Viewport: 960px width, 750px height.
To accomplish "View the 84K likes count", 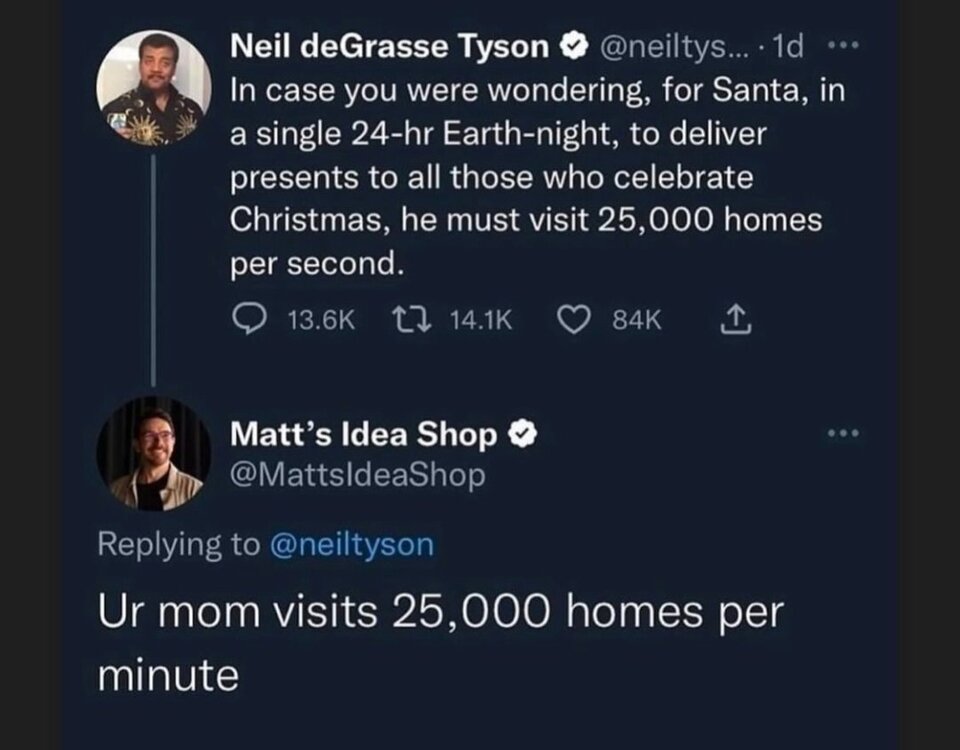I will (637, 320).
